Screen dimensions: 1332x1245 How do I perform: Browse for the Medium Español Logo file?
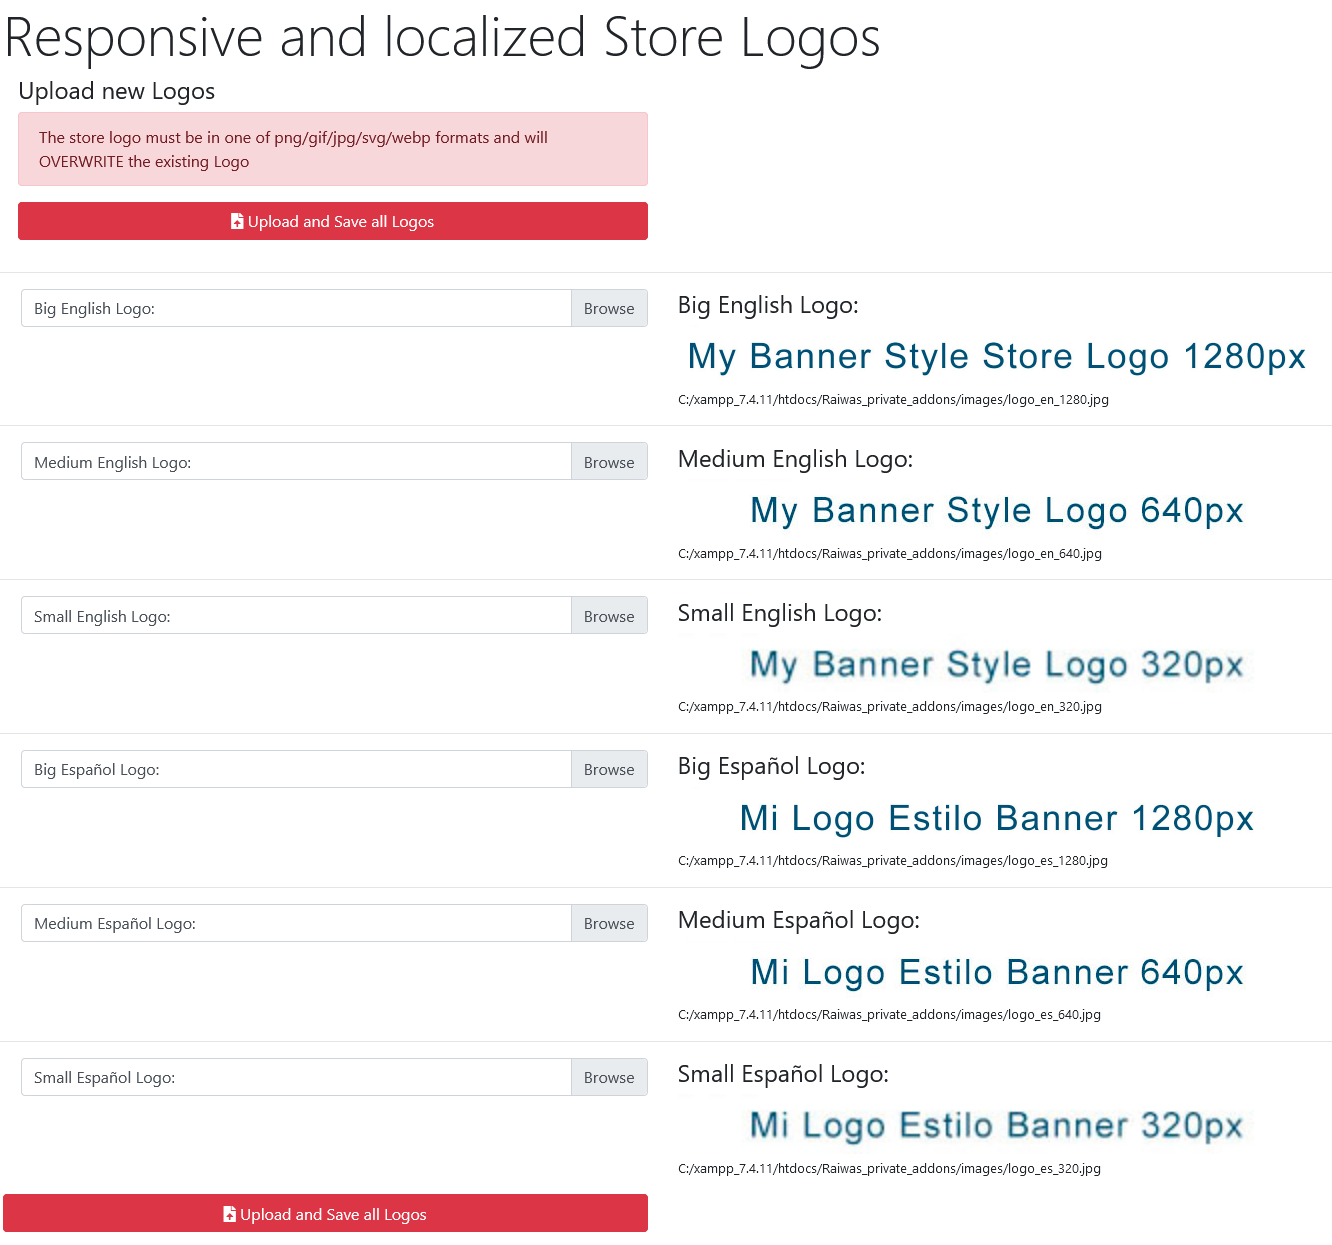(609, 923)
